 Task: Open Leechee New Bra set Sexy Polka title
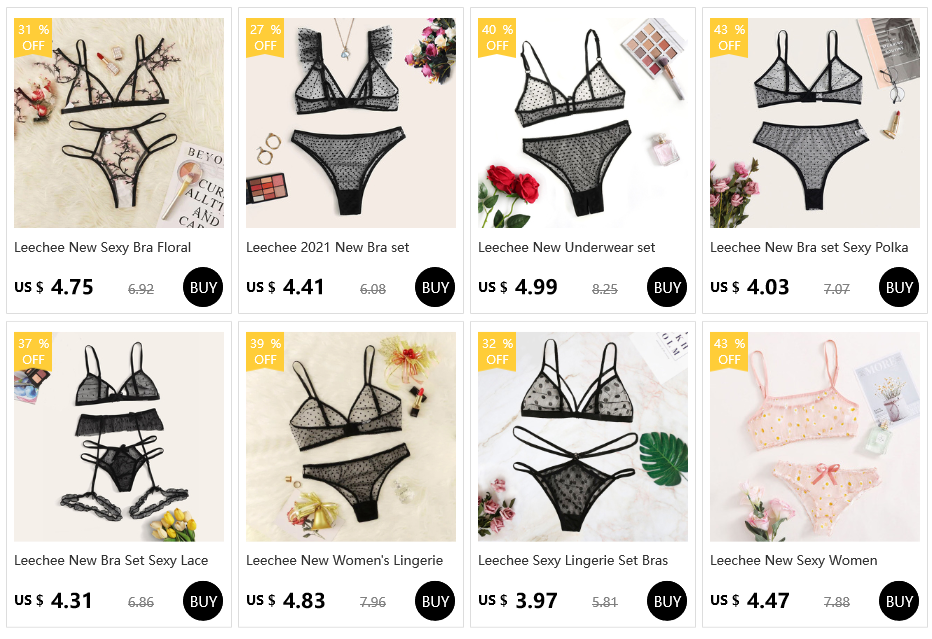(809, 247)
